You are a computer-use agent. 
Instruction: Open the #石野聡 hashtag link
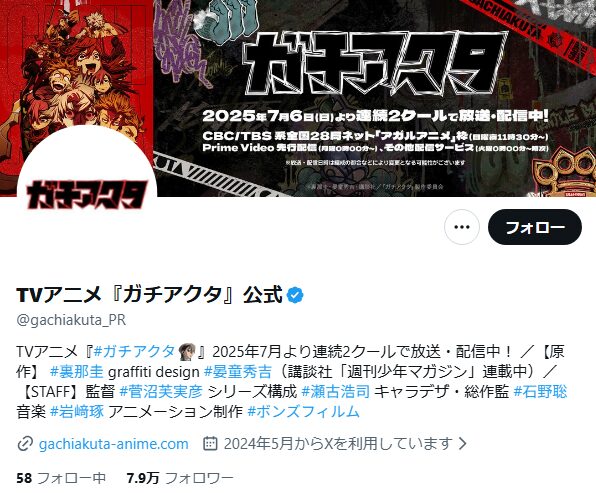coord(540,392)
